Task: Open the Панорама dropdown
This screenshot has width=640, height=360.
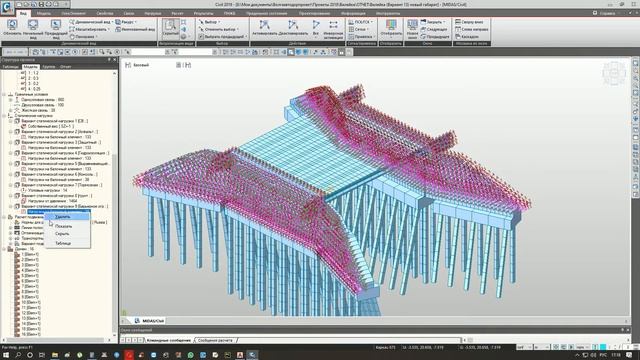Action: click(84, 37)
